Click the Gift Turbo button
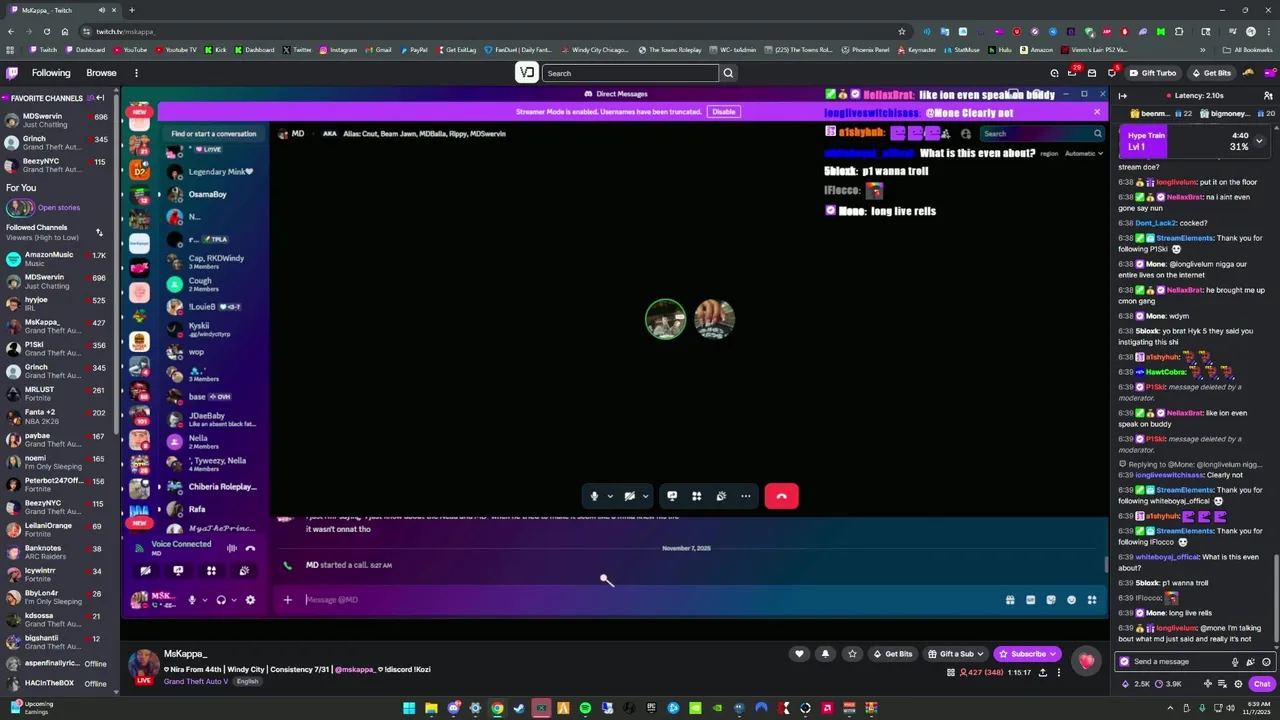 pos(1153,73)
